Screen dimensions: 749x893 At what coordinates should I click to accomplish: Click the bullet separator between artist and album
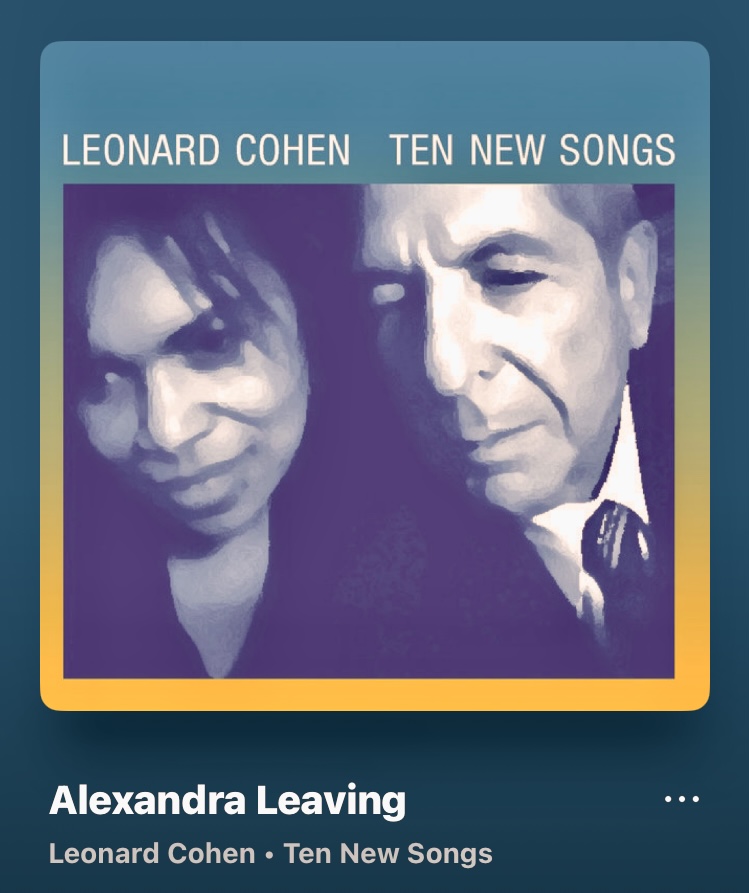269,855
